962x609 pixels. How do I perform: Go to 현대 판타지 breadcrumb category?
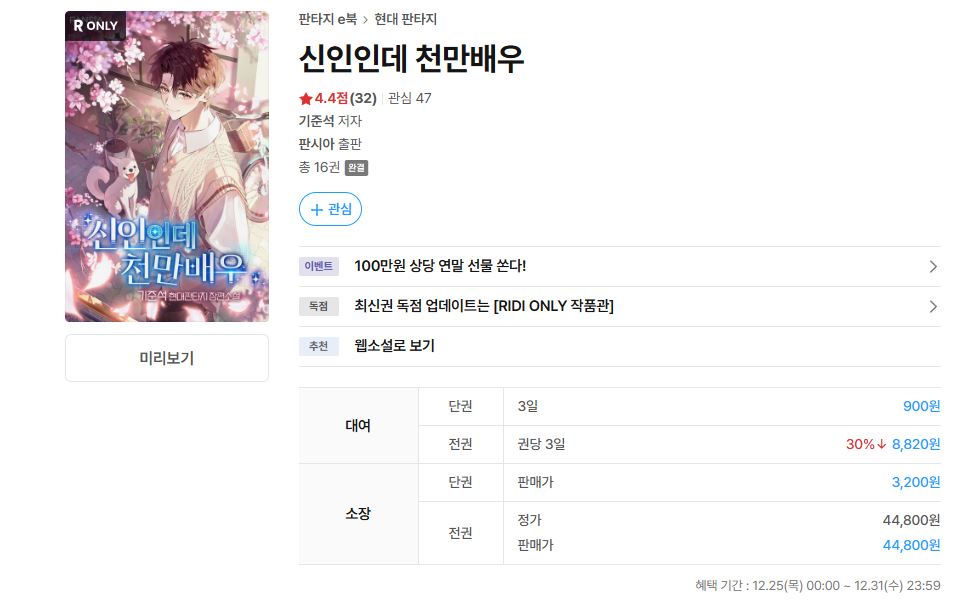406,19
